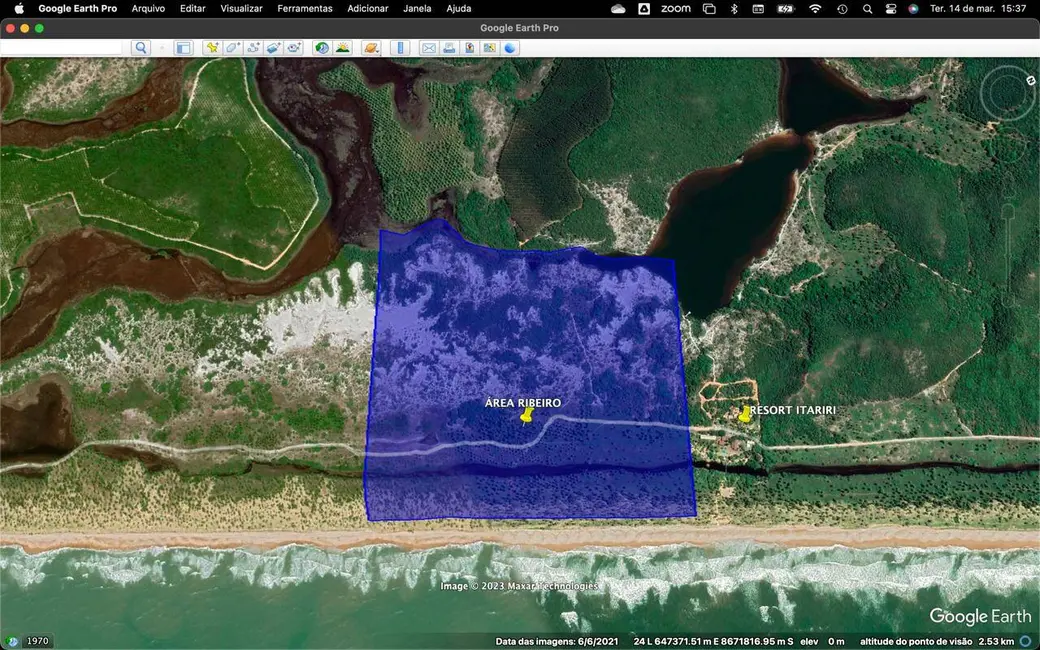Click the RESORT ITARIRI placemark pin
The width and height of the screenshot is (1040, 650).
point(745,413)
